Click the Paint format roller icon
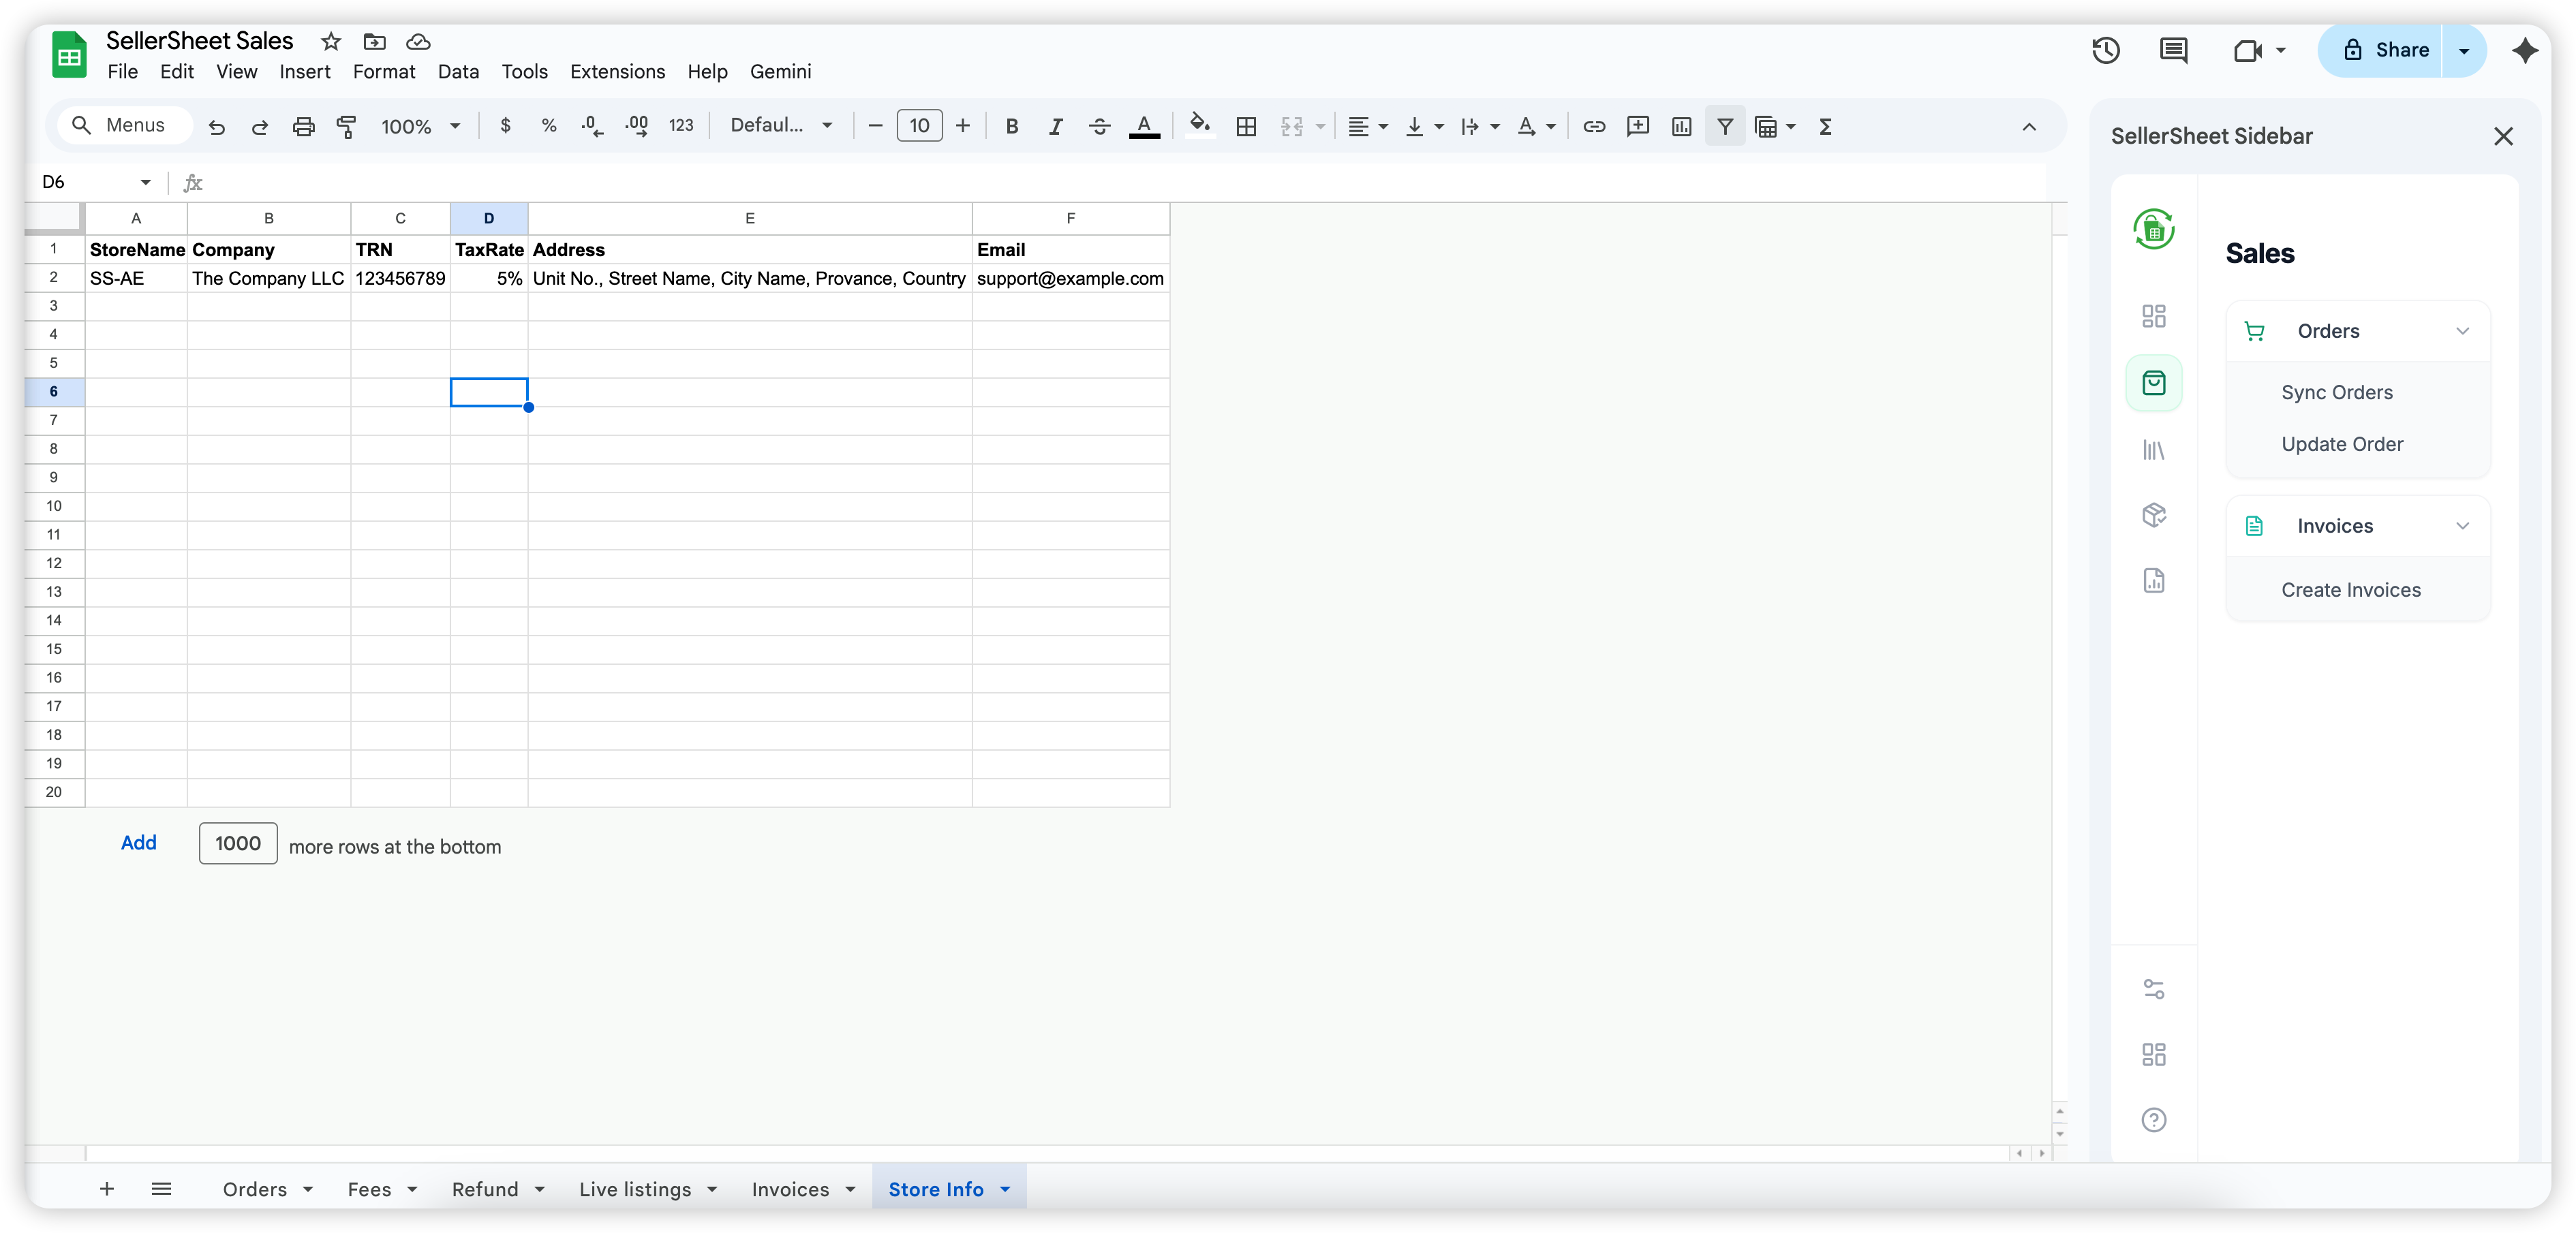 346,126
